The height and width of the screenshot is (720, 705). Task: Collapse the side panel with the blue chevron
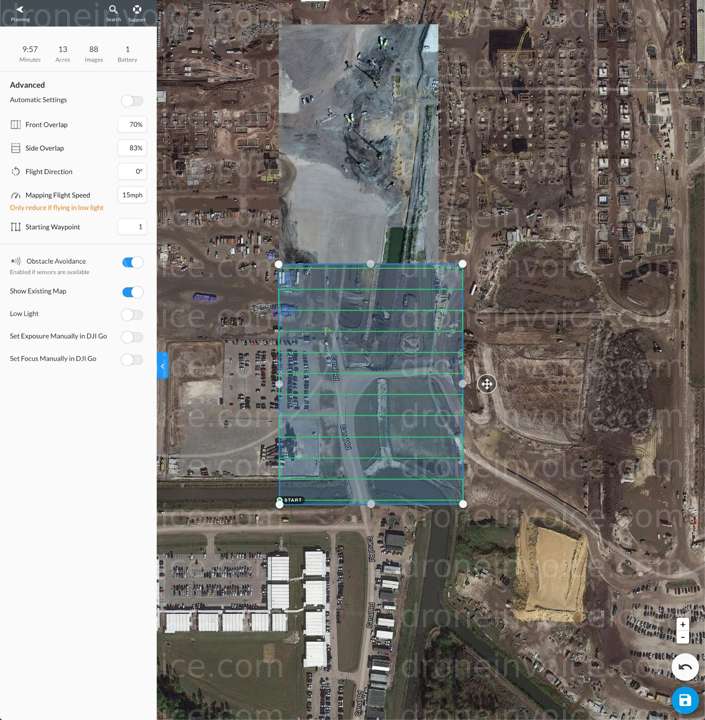pos(163,366)
